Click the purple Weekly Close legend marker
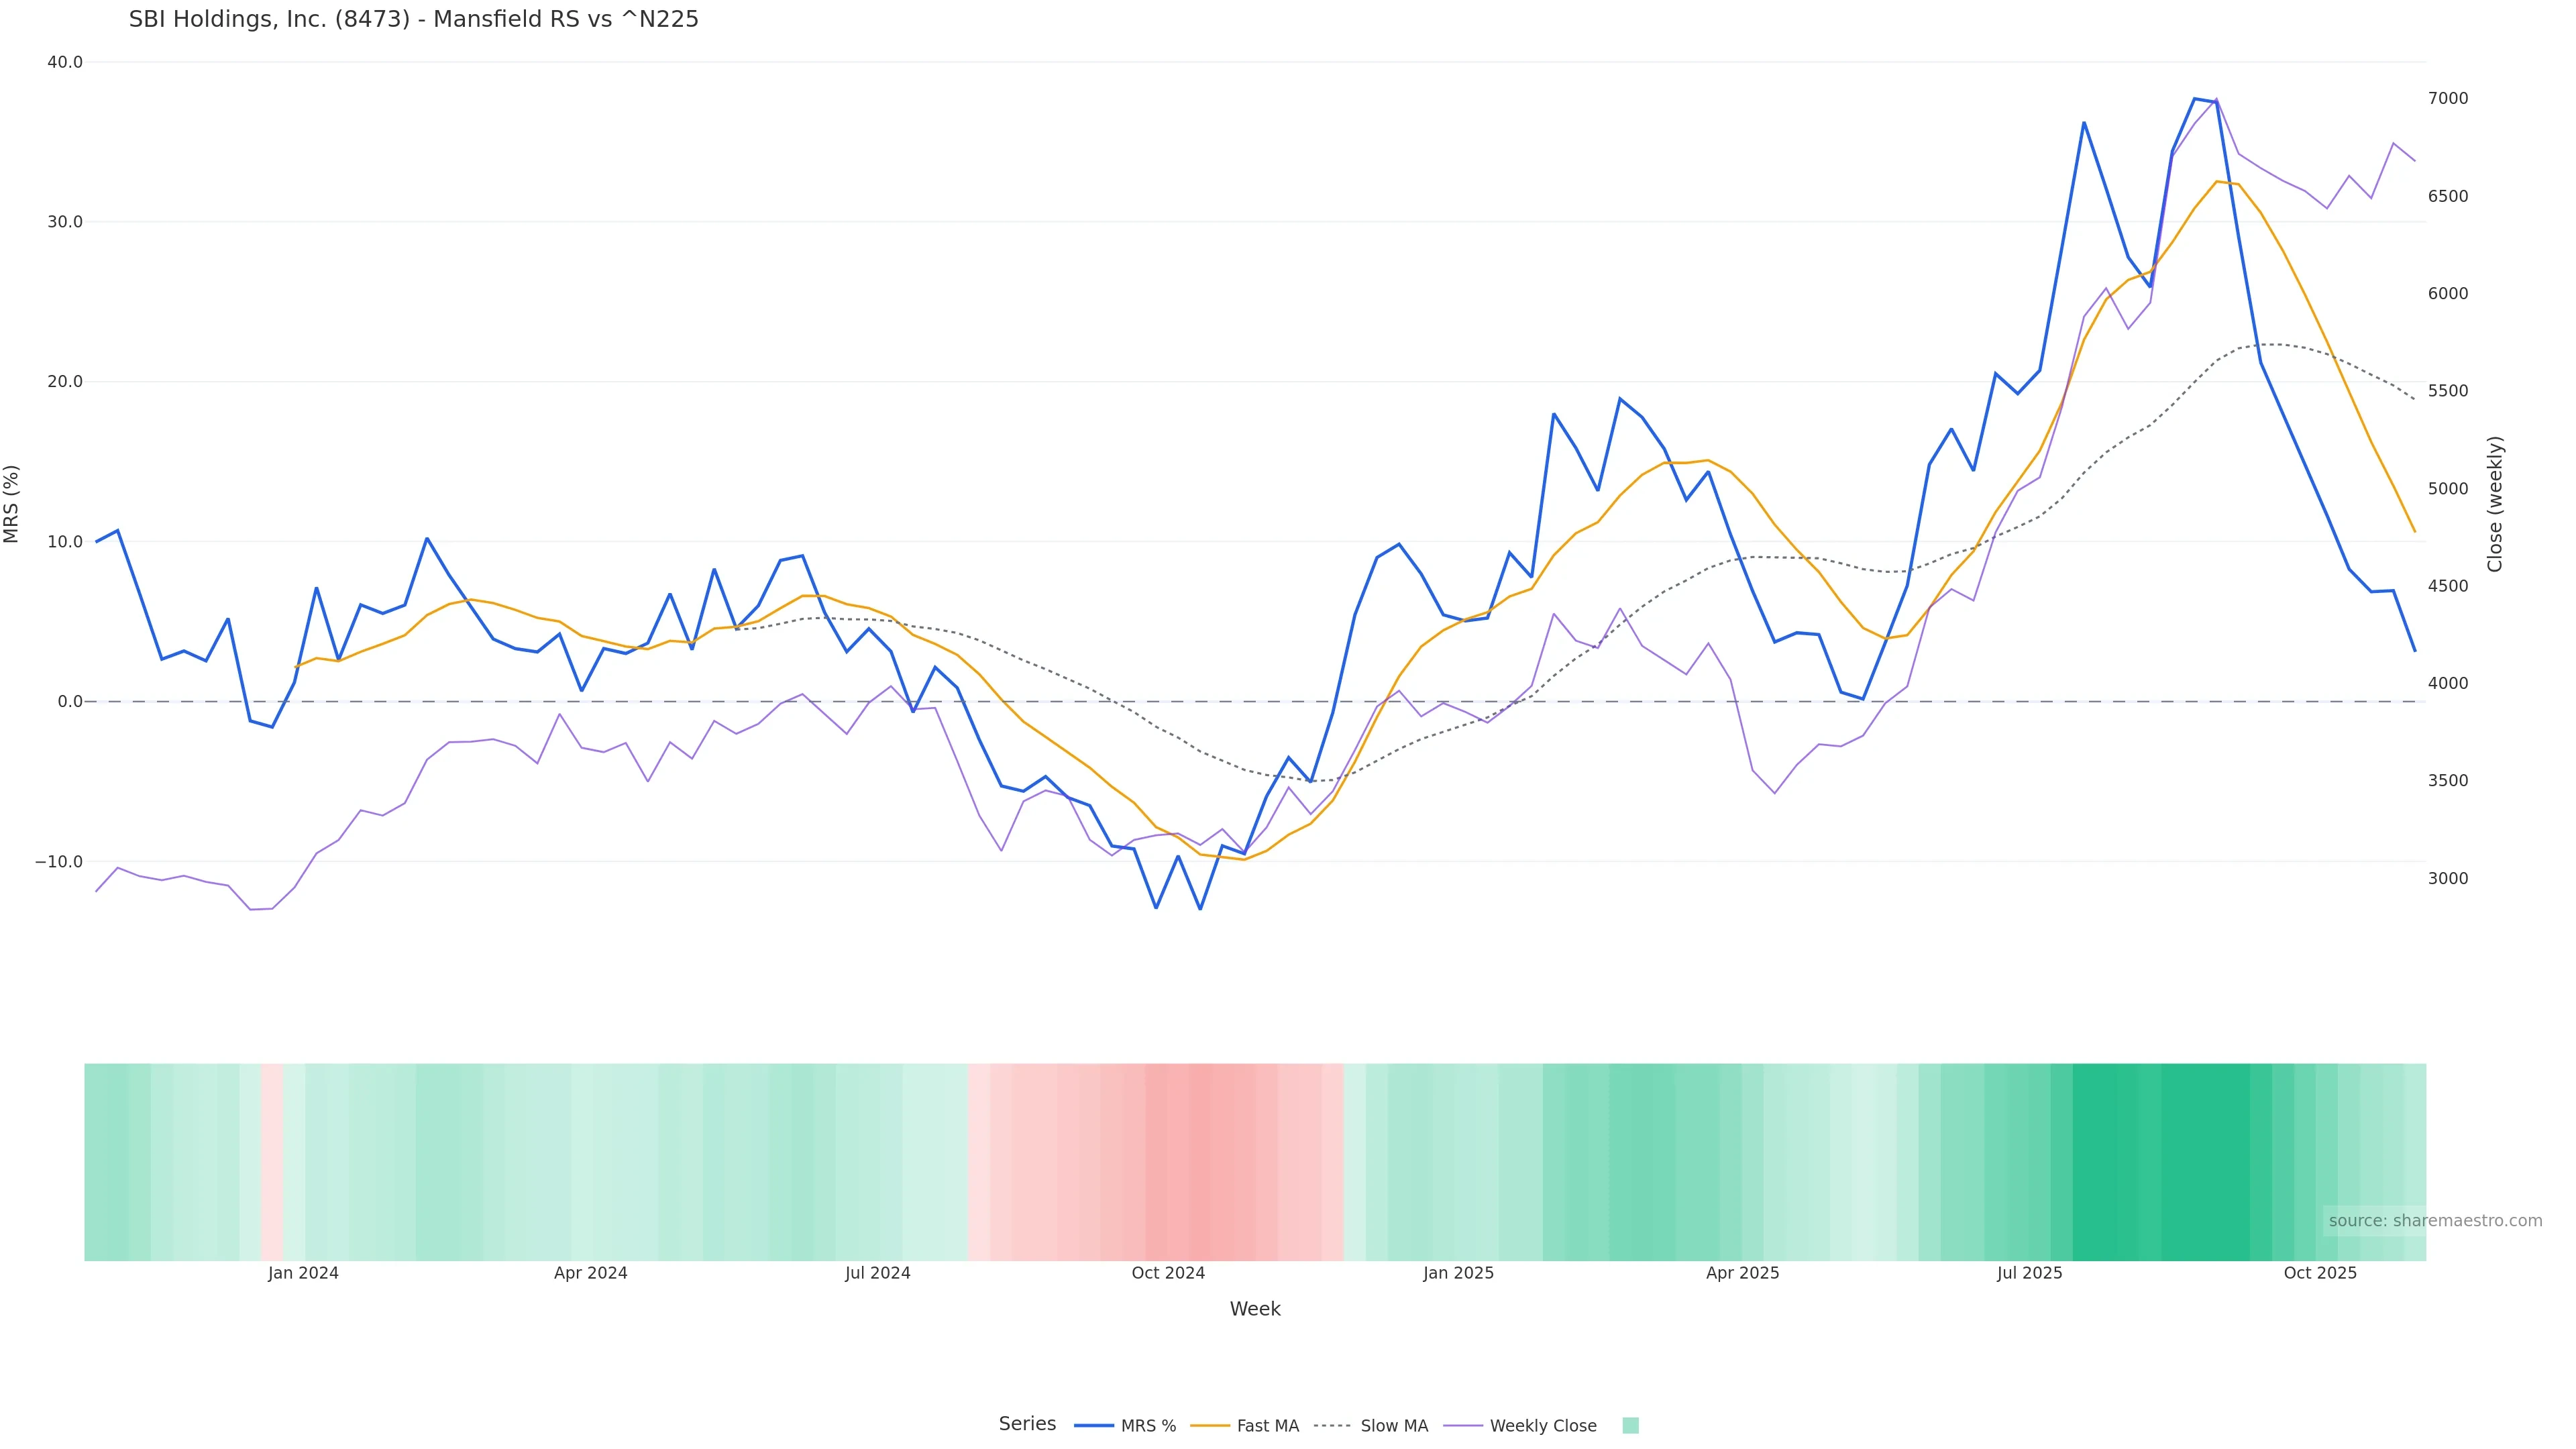Image resolution: width=2576 pixels, height=1449 pixels. point(1463,1426)
